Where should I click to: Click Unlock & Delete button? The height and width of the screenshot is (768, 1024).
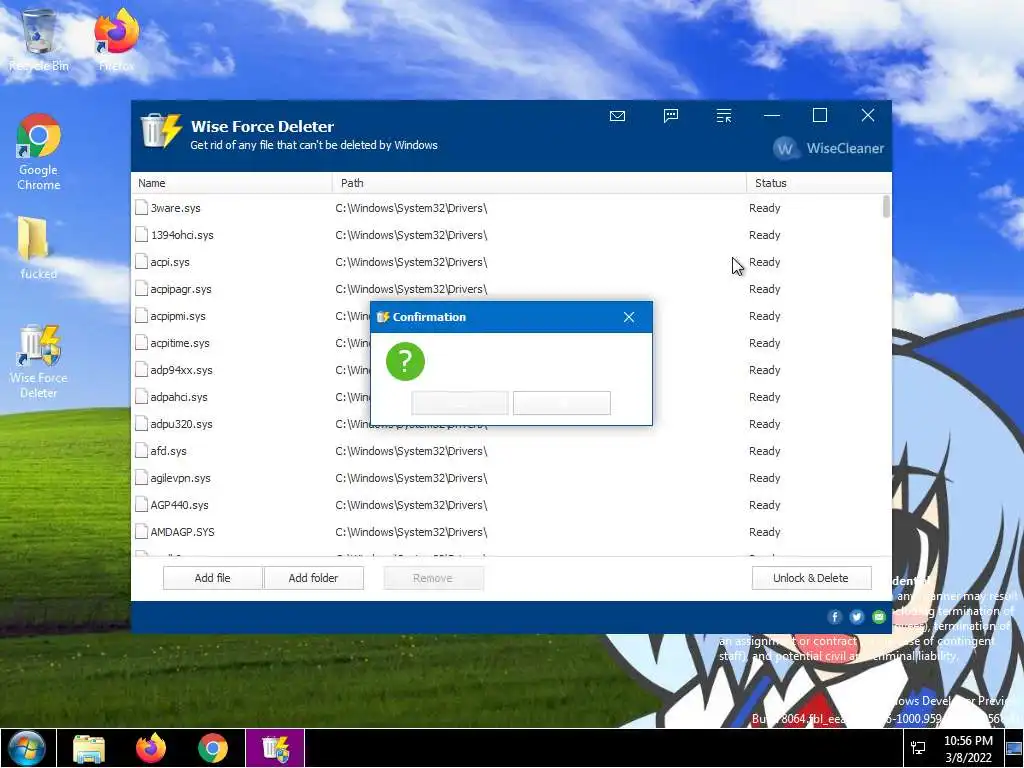[811, 578]
